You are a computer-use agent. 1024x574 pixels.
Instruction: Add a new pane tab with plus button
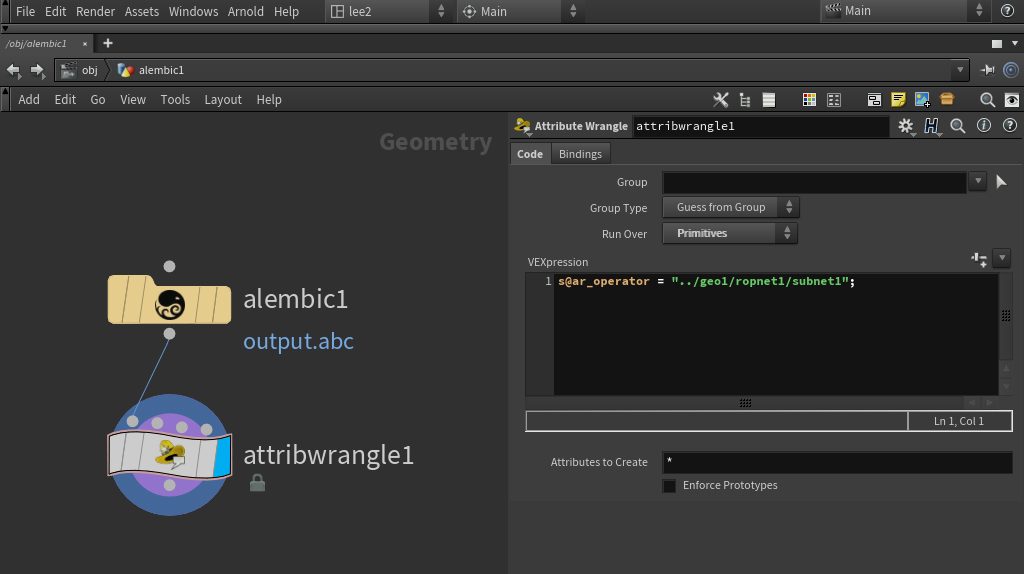click(x=108, y=43)
